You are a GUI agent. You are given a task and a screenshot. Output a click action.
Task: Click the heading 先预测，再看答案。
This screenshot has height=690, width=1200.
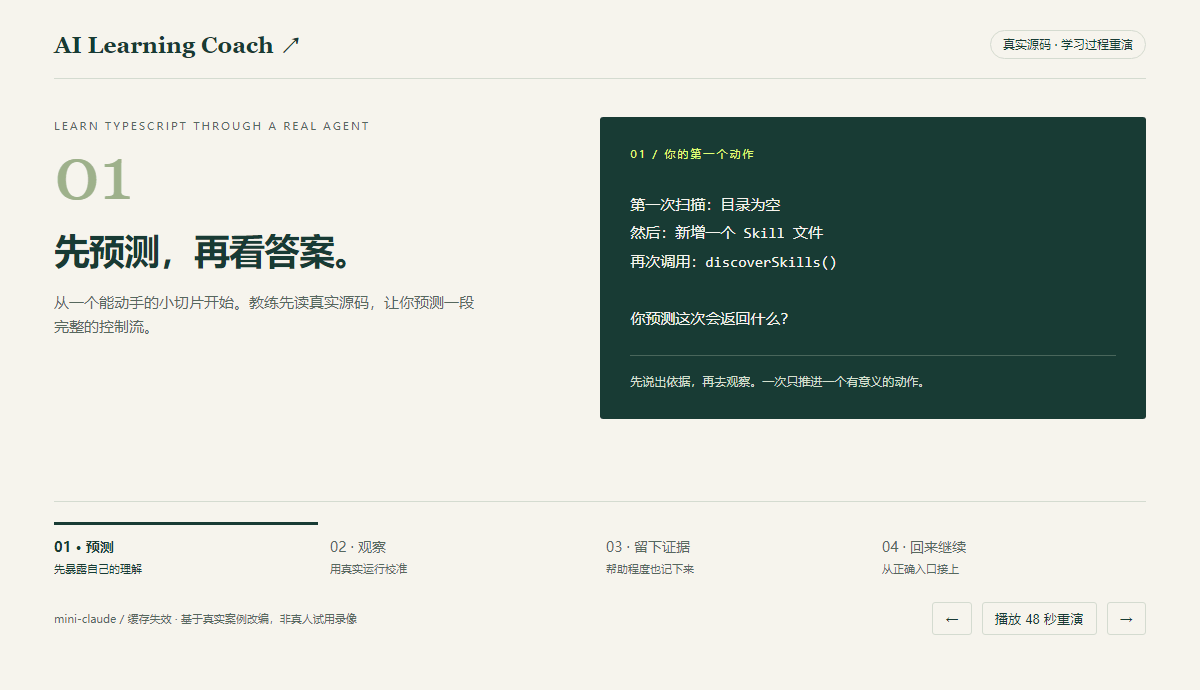tap(205, 253)
